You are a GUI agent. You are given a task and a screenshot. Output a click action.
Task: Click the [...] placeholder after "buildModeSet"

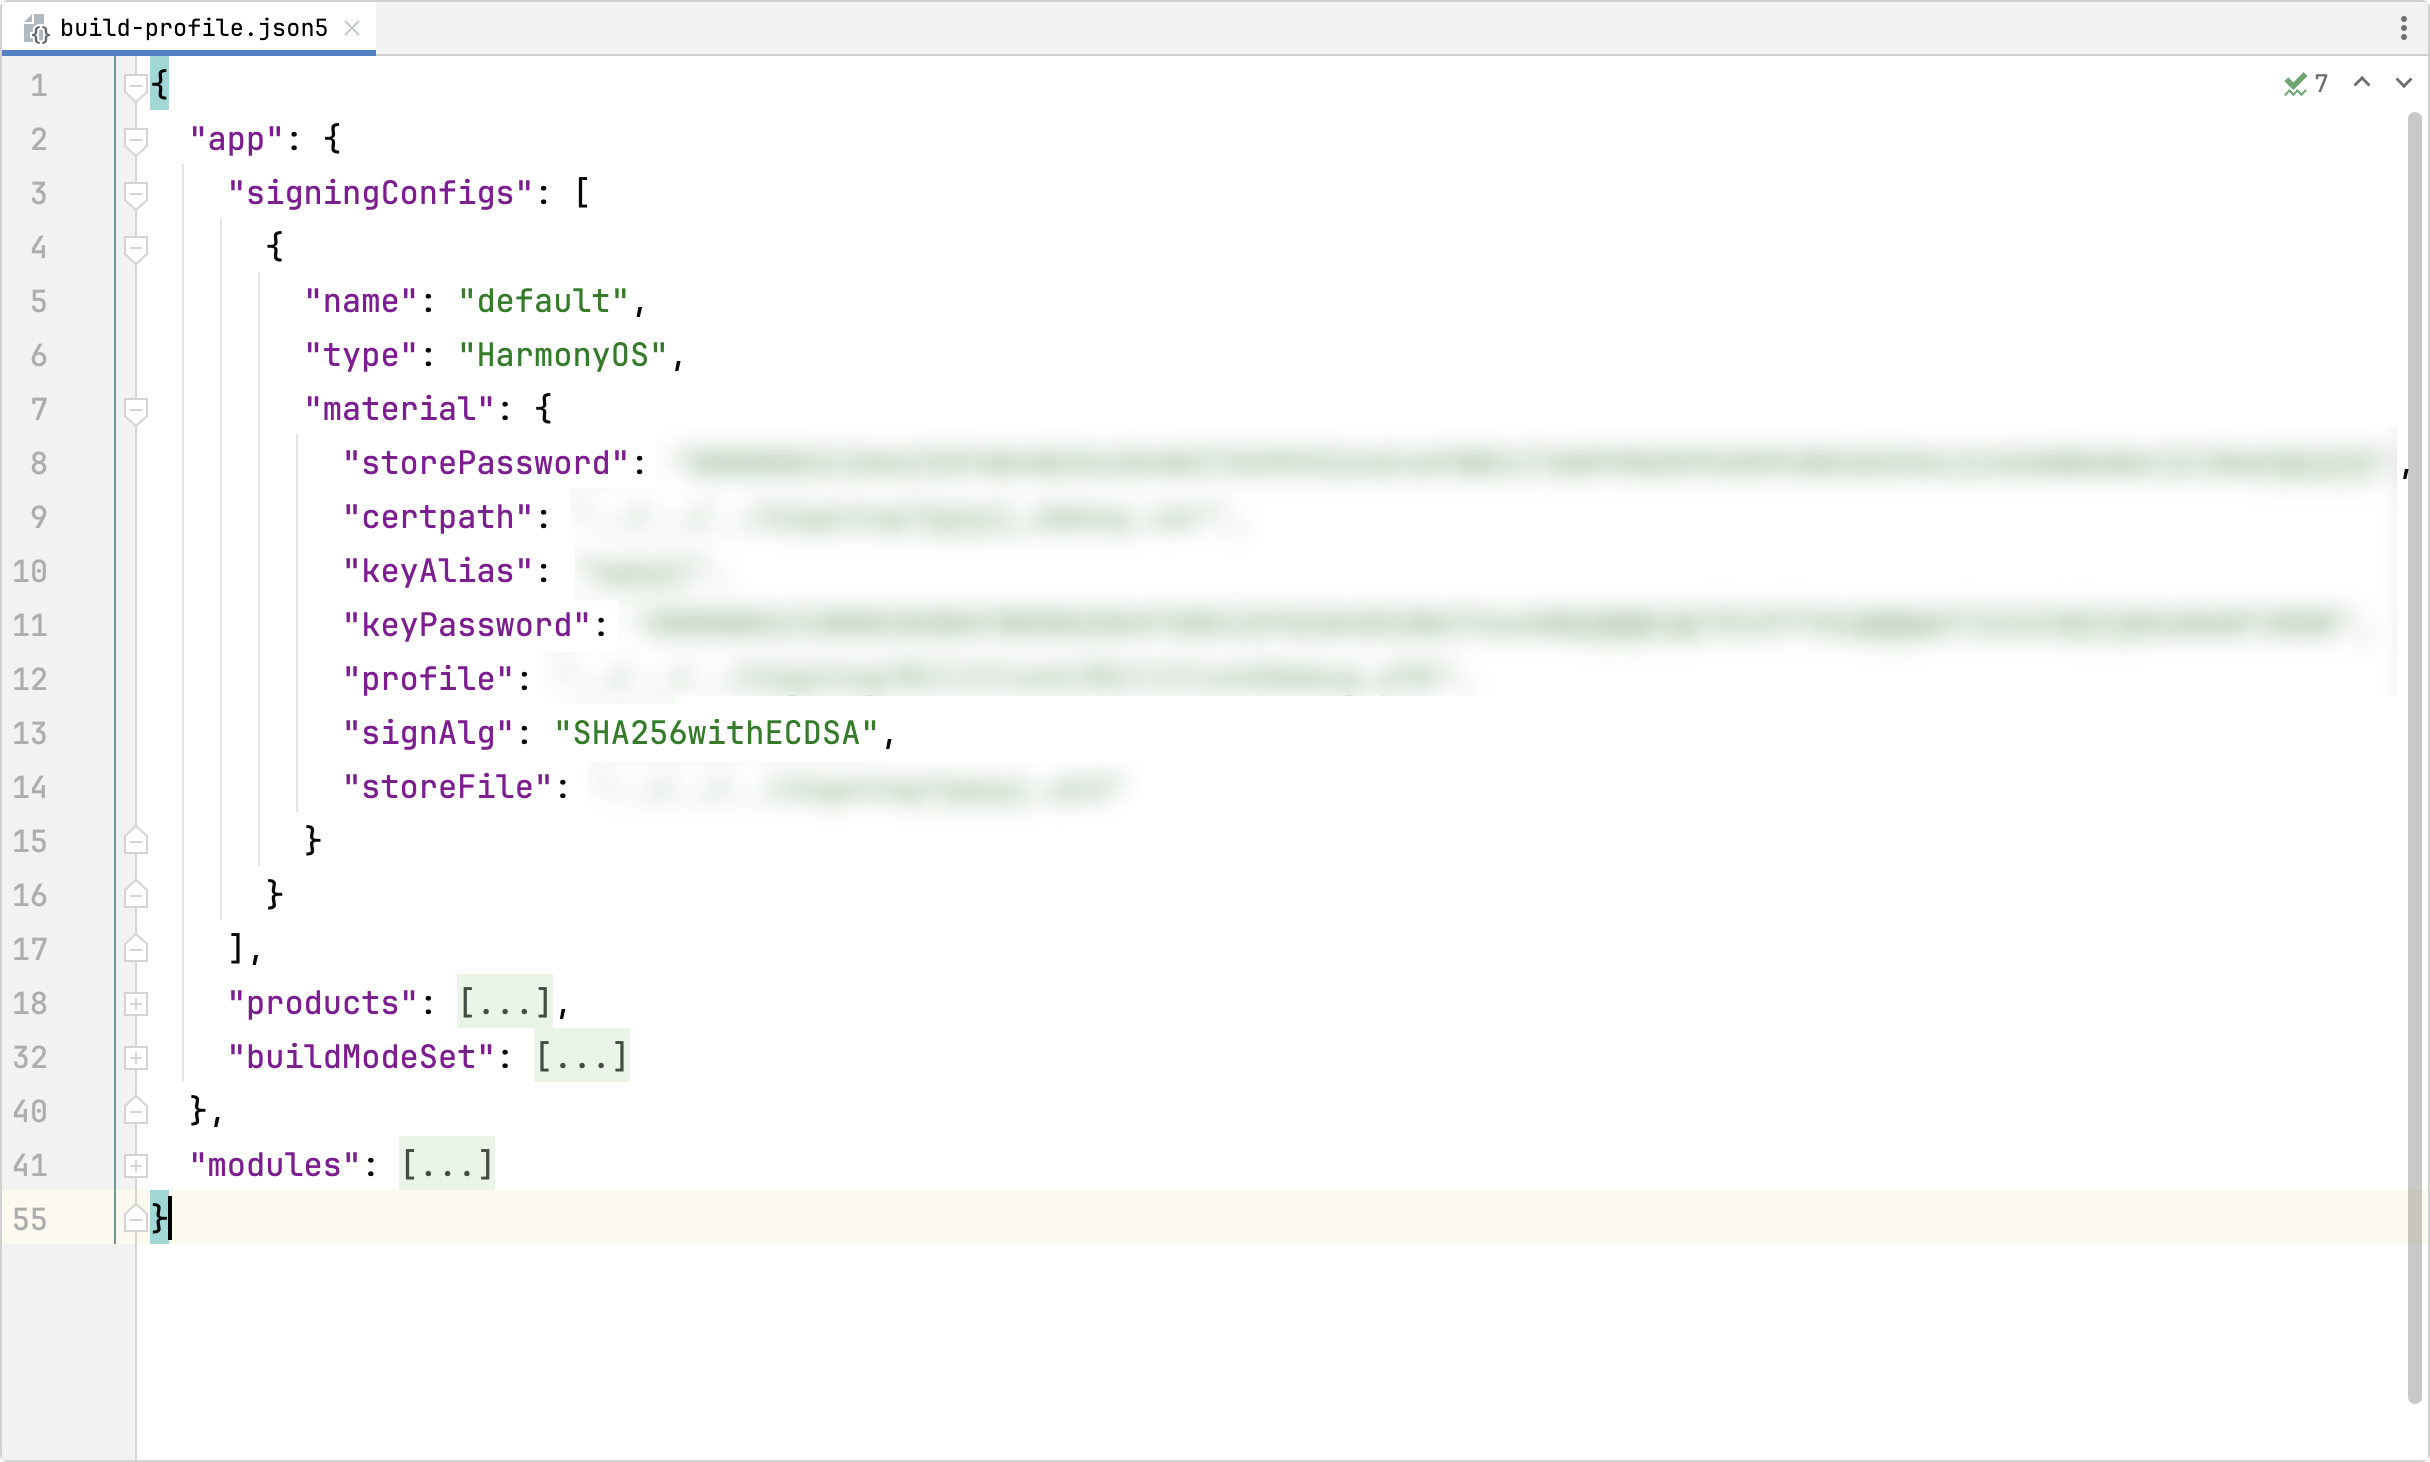click(x=581, y=1057)
